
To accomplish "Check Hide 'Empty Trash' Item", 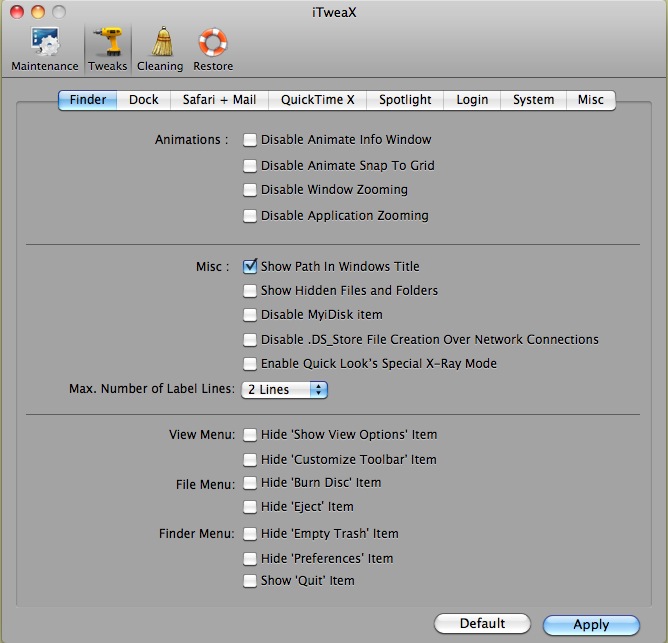I will click(250, 534).
